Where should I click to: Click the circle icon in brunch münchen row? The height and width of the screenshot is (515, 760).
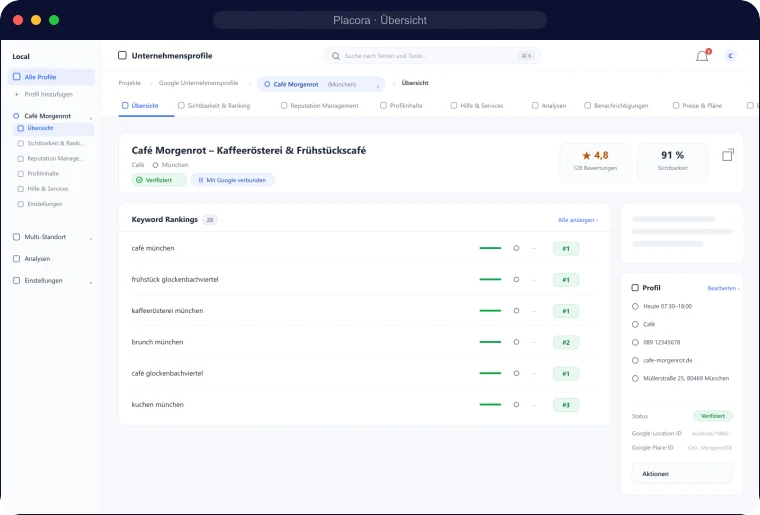pos(516,342)
